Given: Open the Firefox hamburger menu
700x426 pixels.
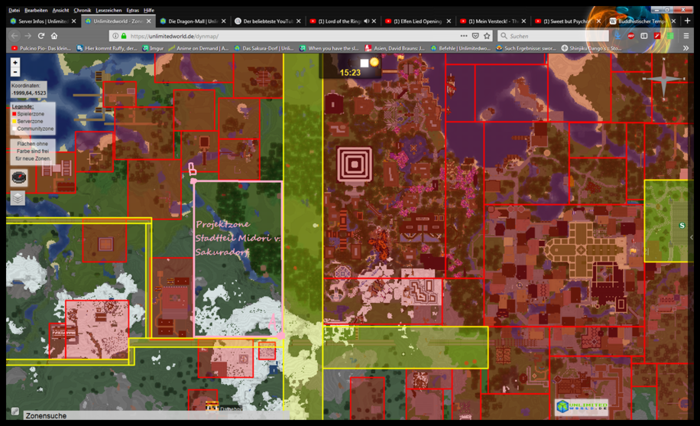Looking at the screenshot, I should [x=686, y=36].
